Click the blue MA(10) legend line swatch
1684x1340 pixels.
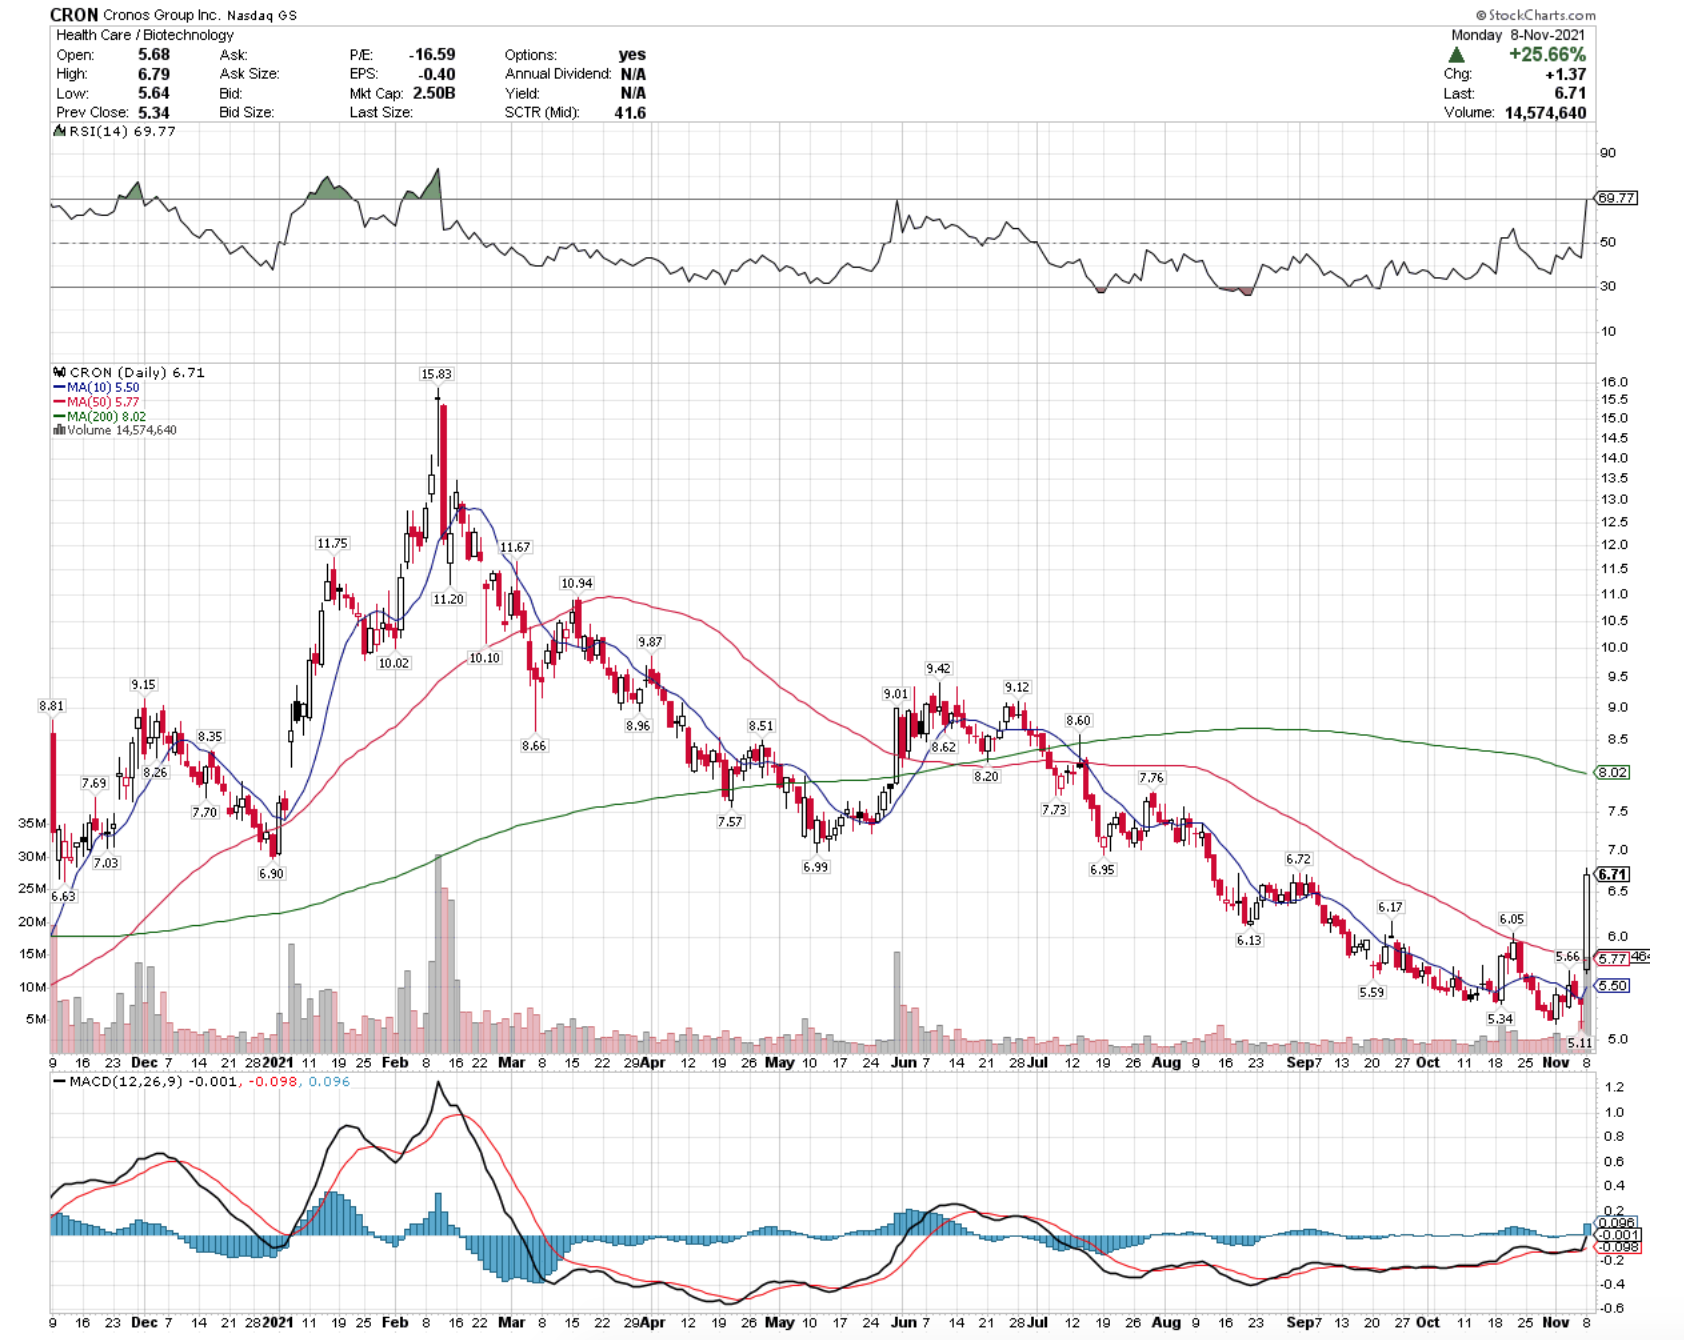[x=59, y=387]
